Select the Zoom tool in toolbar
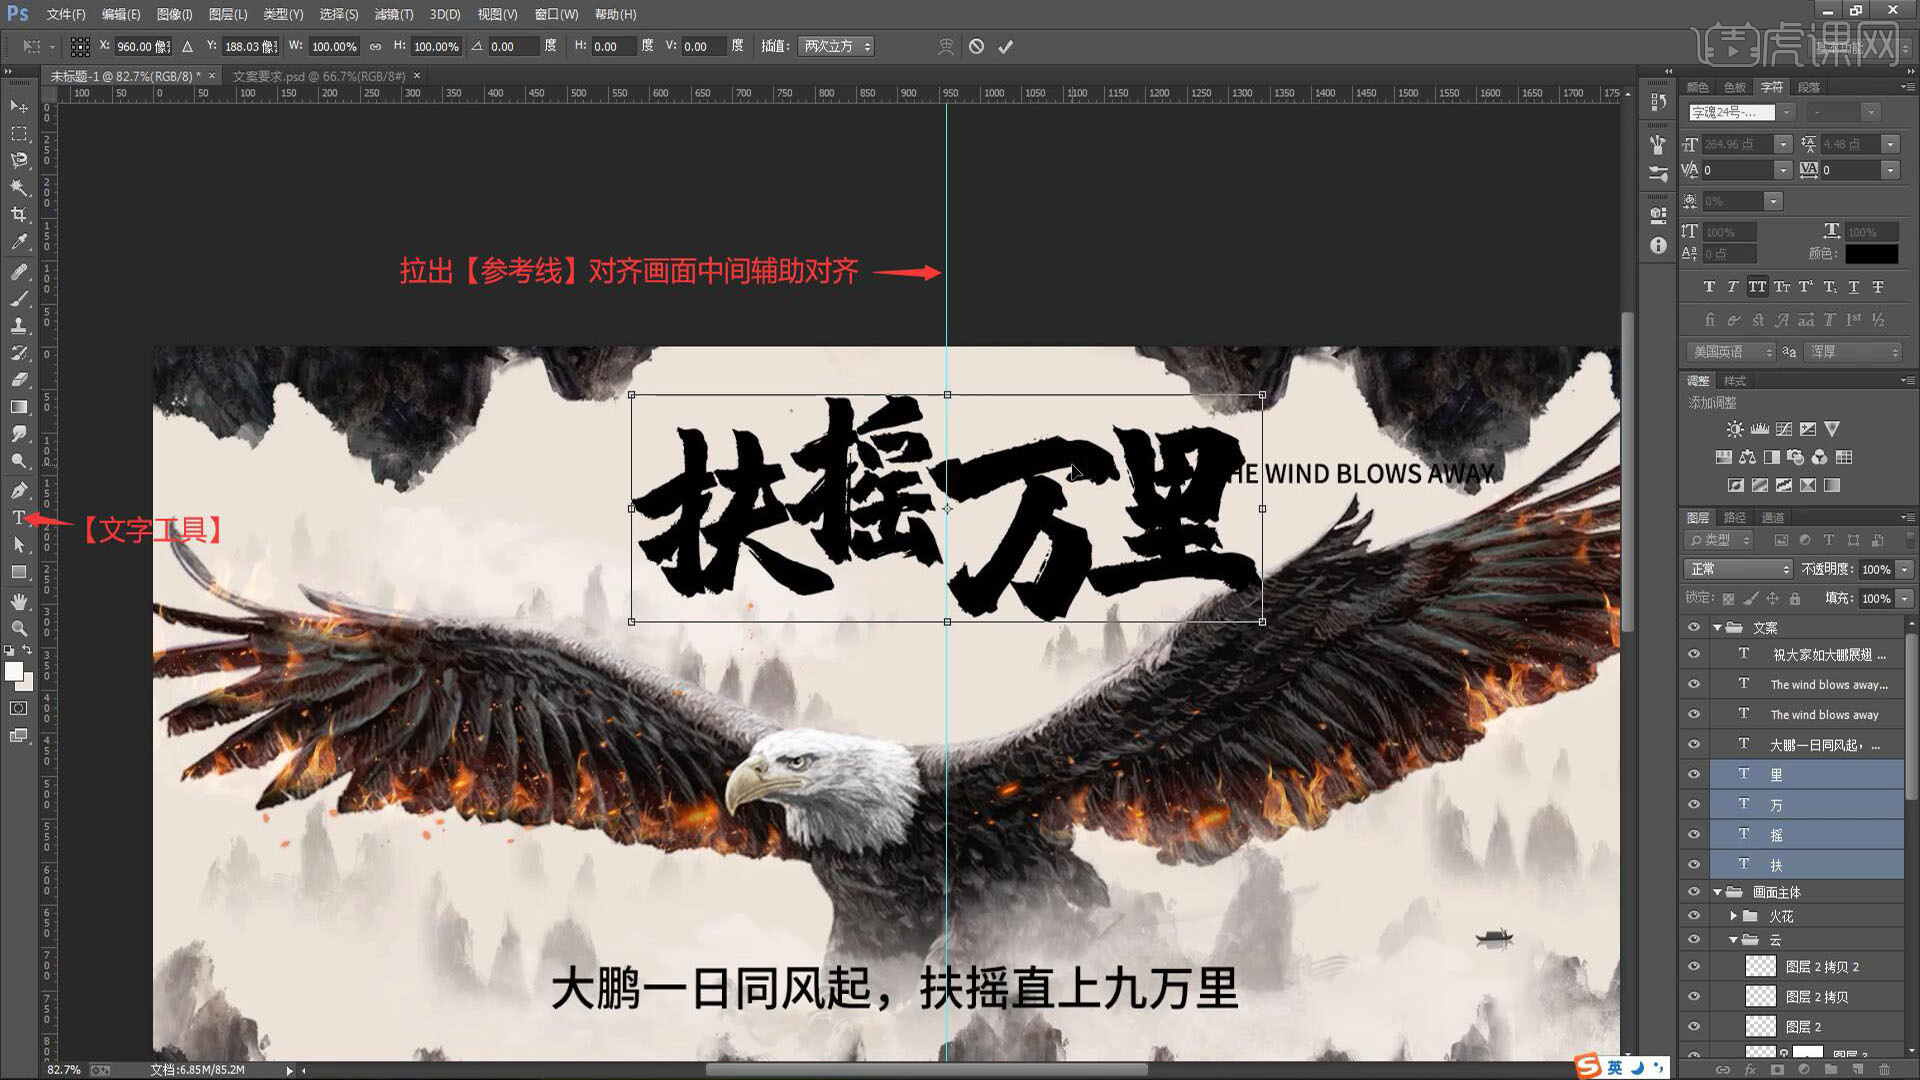Screen dimensions: 1920x1080 pyautogui.click(x=19, y=628)
